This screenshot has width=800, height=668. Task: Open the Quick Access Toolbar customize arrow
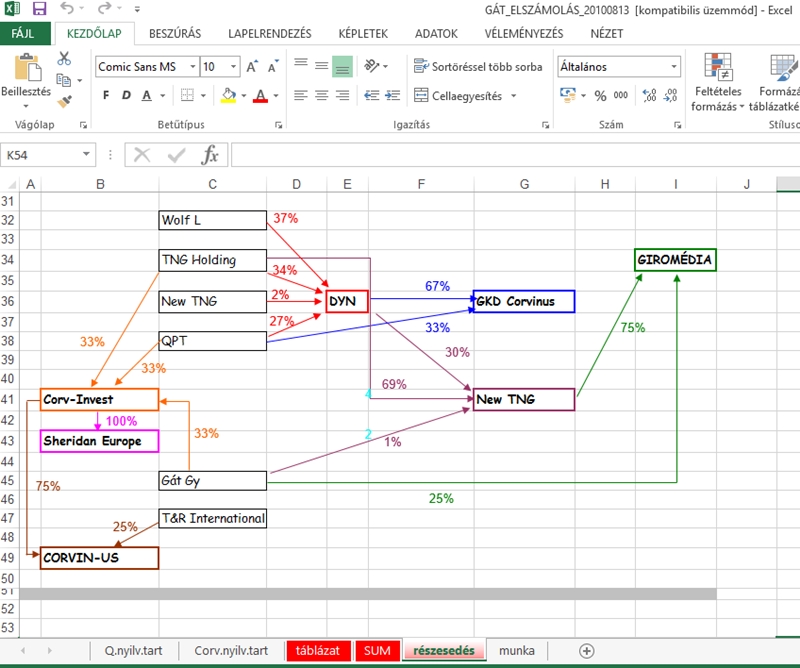[x=137, y=9]
